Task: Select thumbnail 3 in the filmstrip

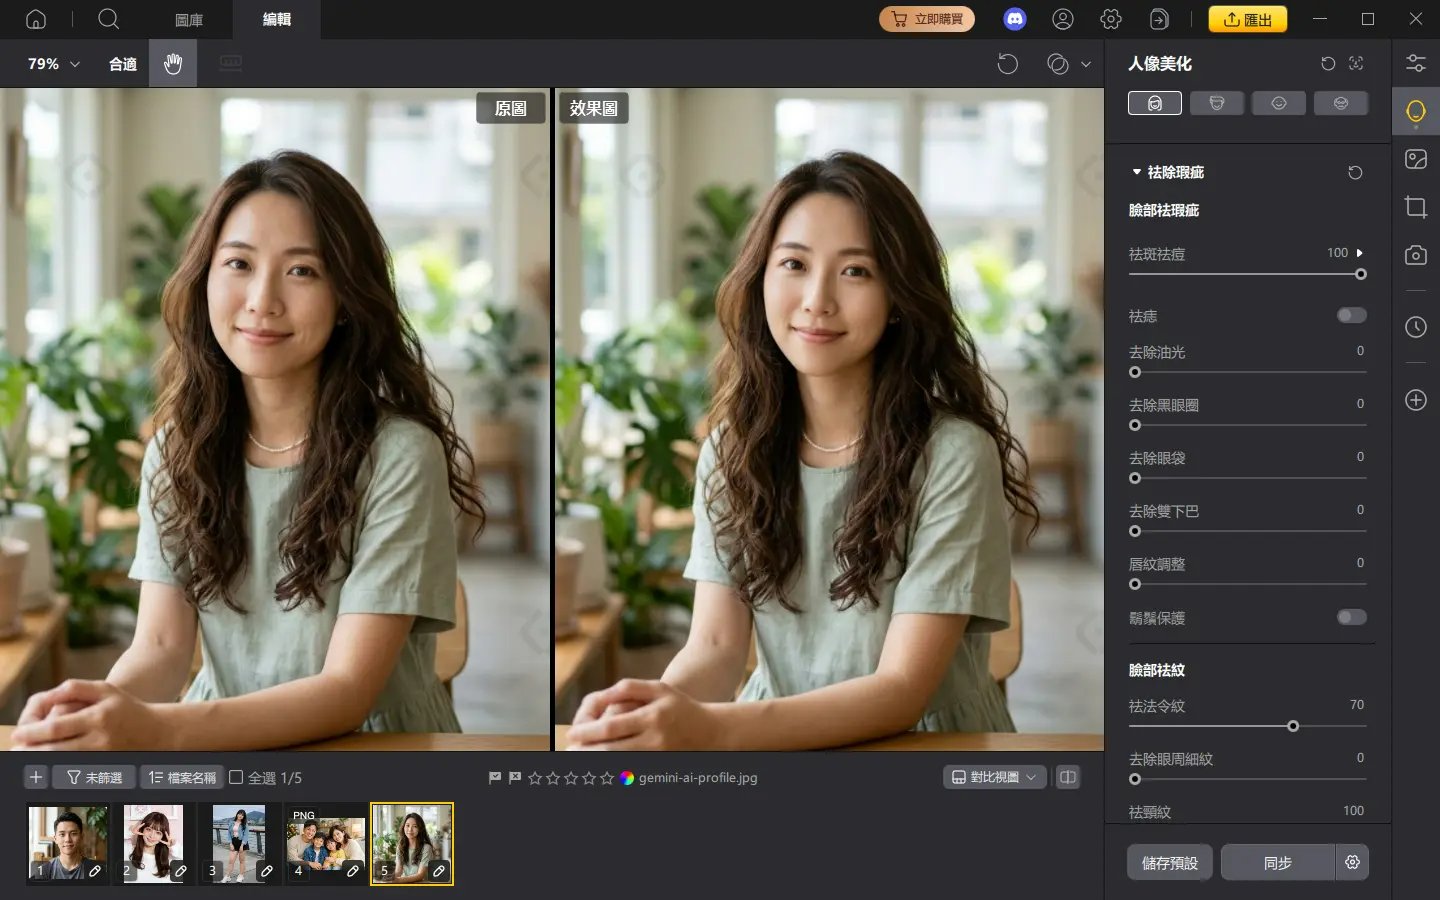Action: (x=240, y=843)
